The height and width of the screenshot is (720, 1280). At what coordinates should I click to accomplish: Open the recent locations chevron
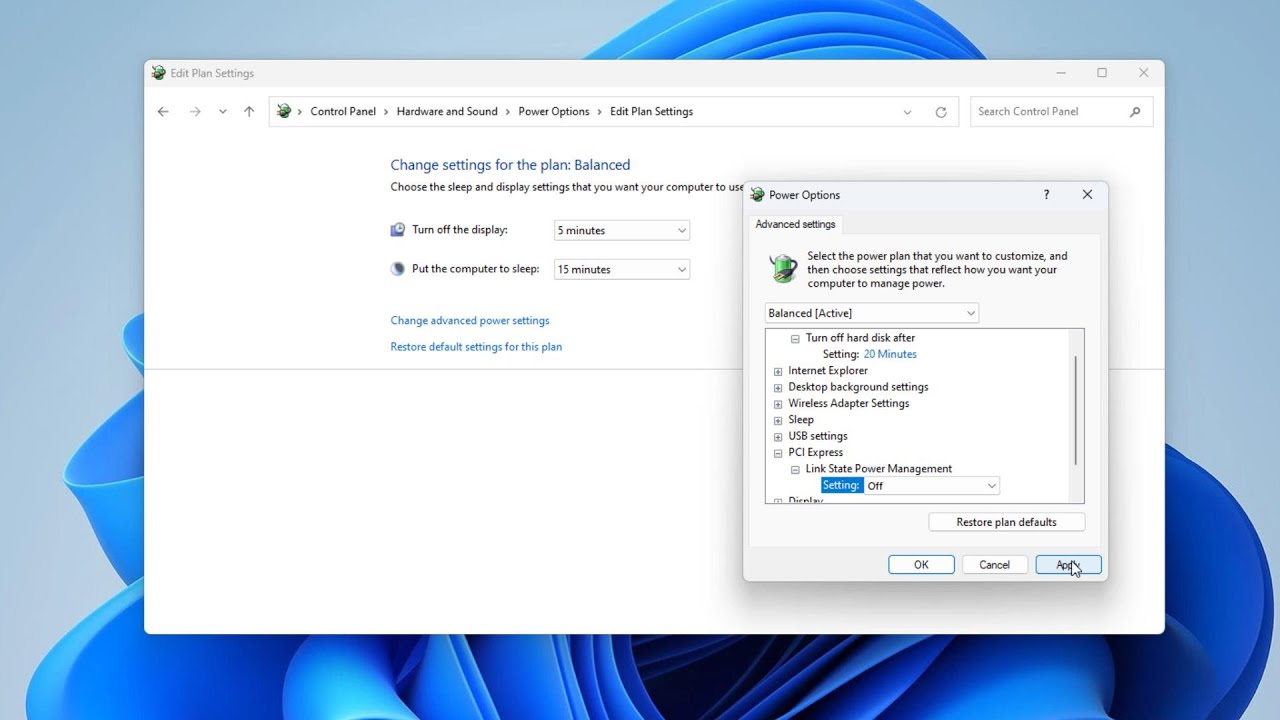coord(222,112)
